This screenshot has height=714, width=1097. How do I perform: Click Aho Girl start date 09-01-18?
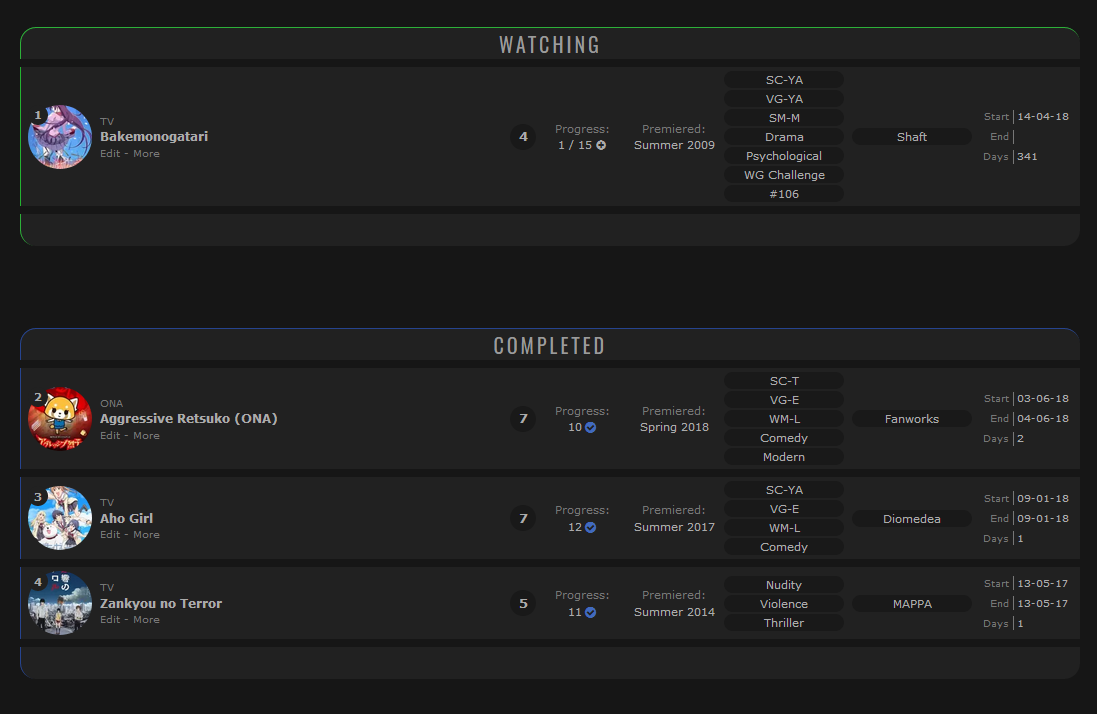click(x=1042, y=499)
